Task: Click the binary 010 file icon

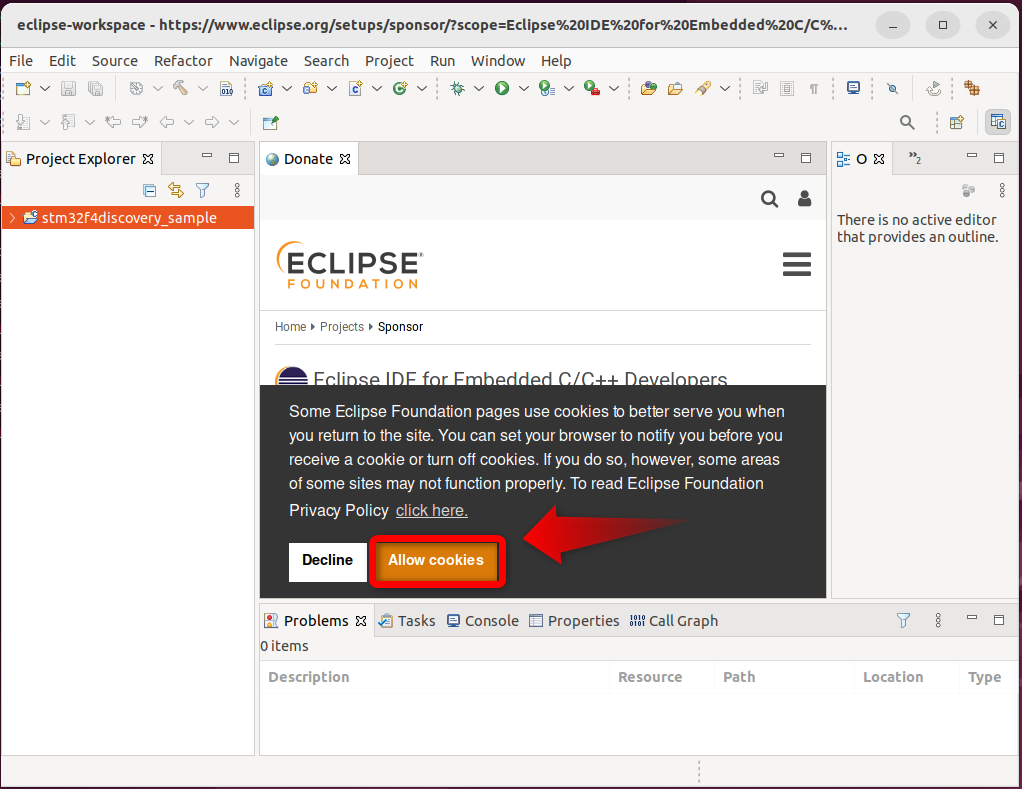Action: (226, 88)
